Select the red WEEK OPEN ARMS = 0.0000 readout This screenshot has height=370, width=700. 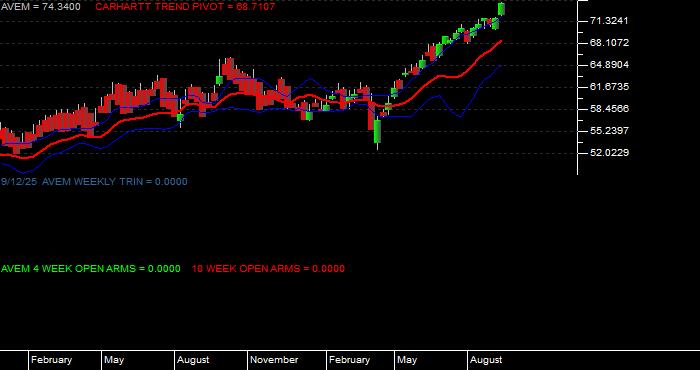[268, 269]
